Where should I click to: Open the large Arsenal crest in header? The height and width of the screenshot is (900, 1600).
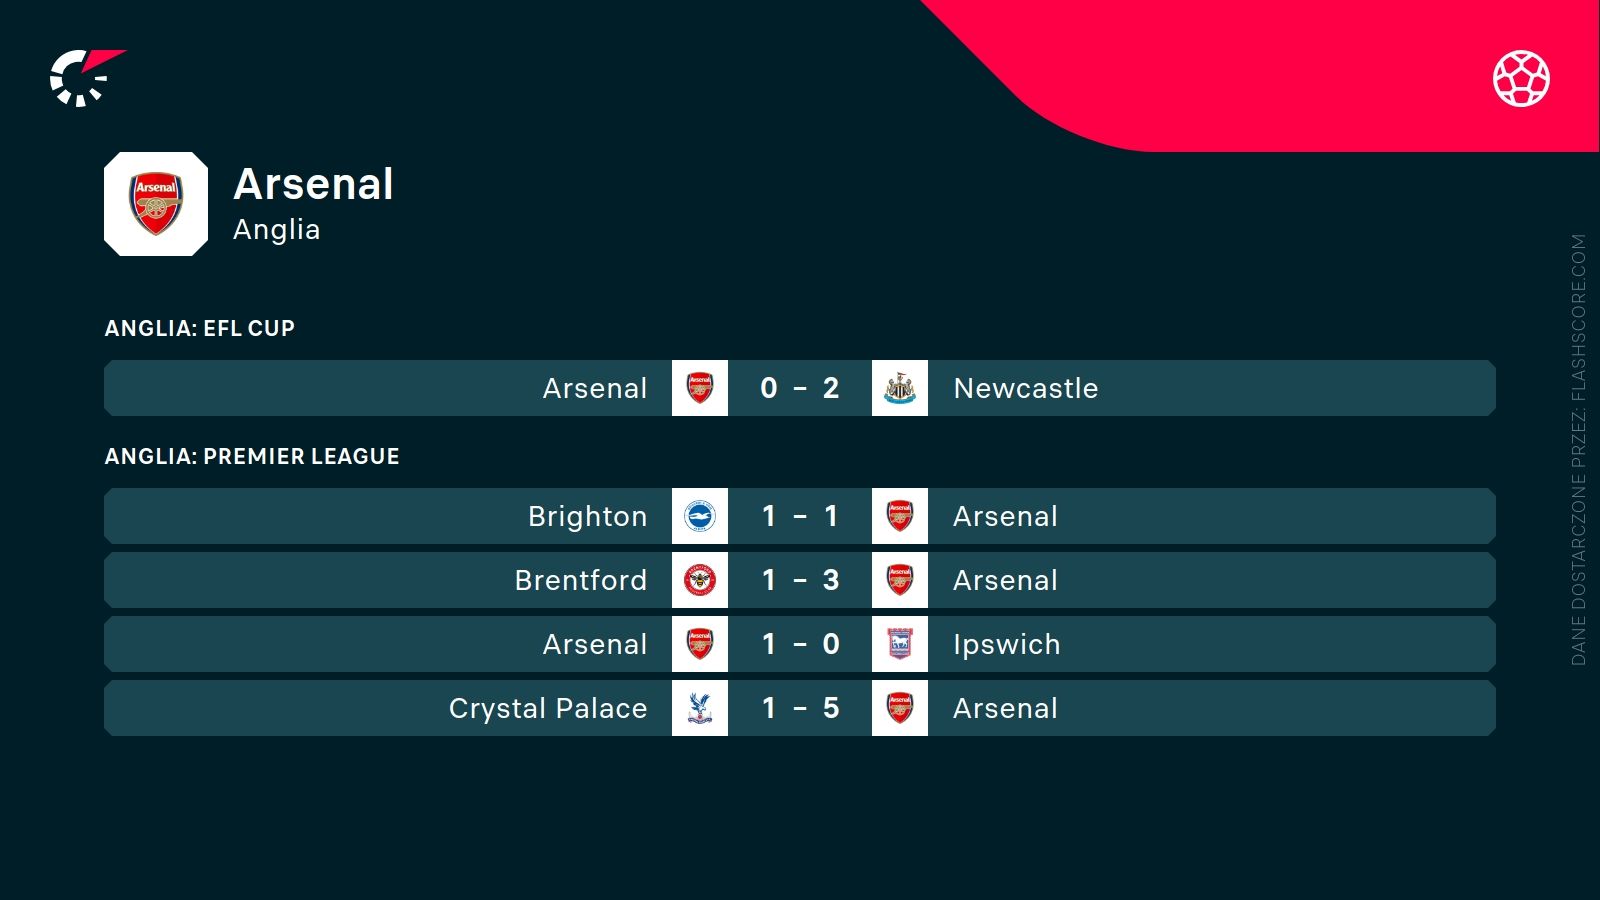pyautogui.click(x=156, y=204)
